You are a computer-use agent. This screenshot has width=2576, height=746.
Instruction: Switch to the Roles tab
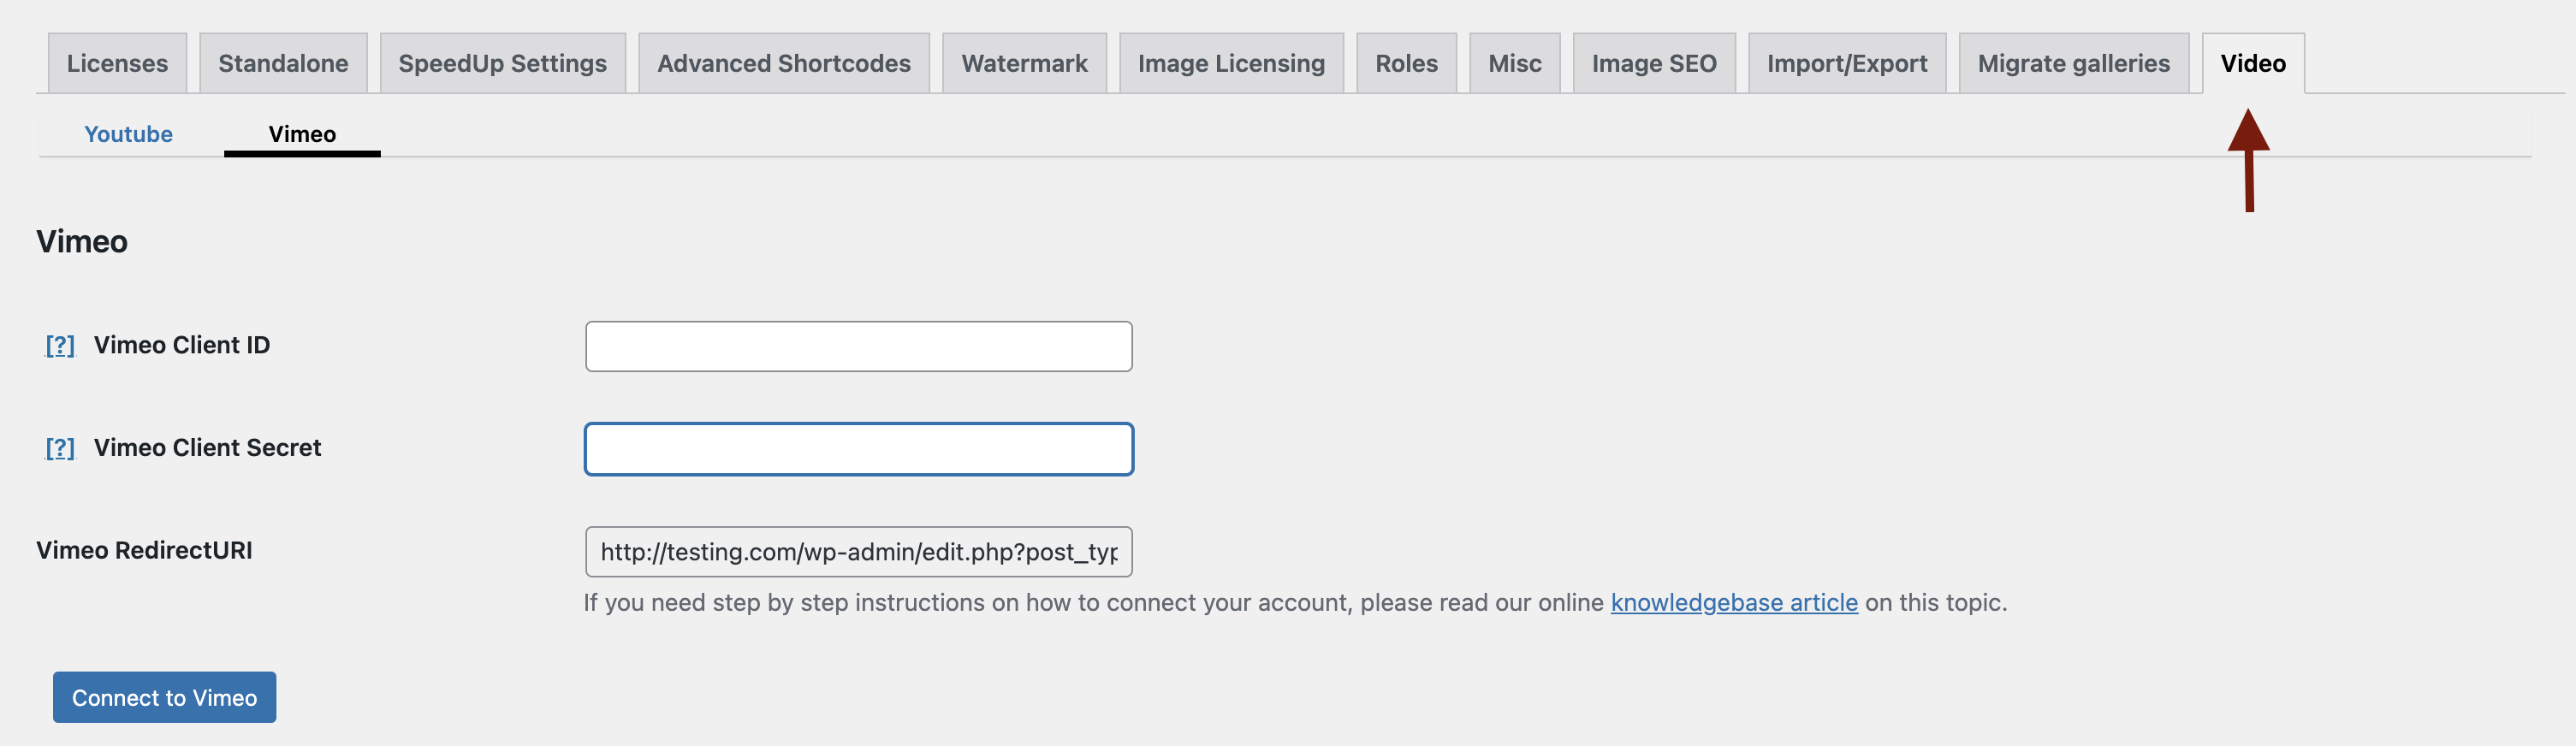(x=1406, y=63)
